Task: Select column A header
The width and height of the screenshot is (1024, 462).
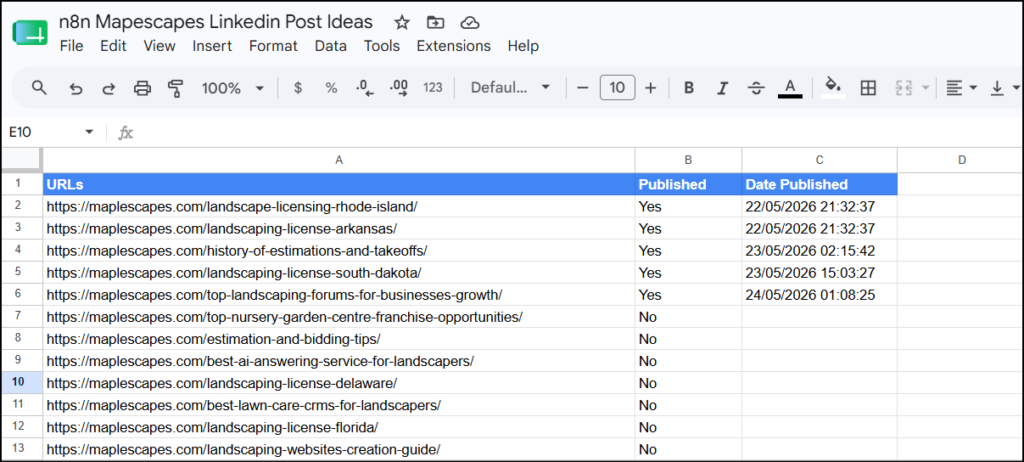Action: pyautogui.click(x=338, y=160)
